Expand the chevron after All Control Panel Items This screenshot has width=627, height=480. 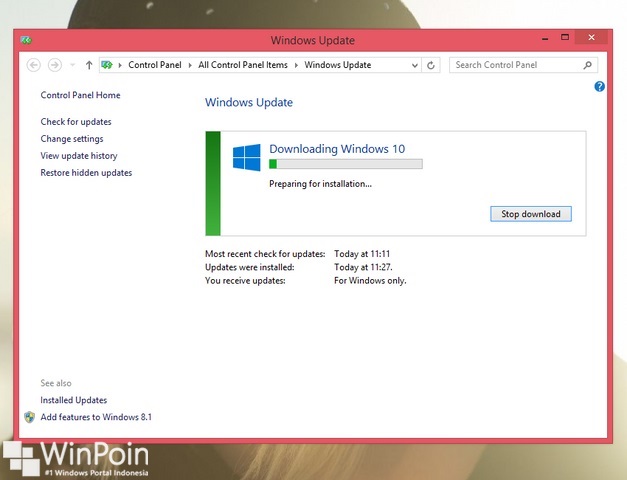(x=296, y=65)
